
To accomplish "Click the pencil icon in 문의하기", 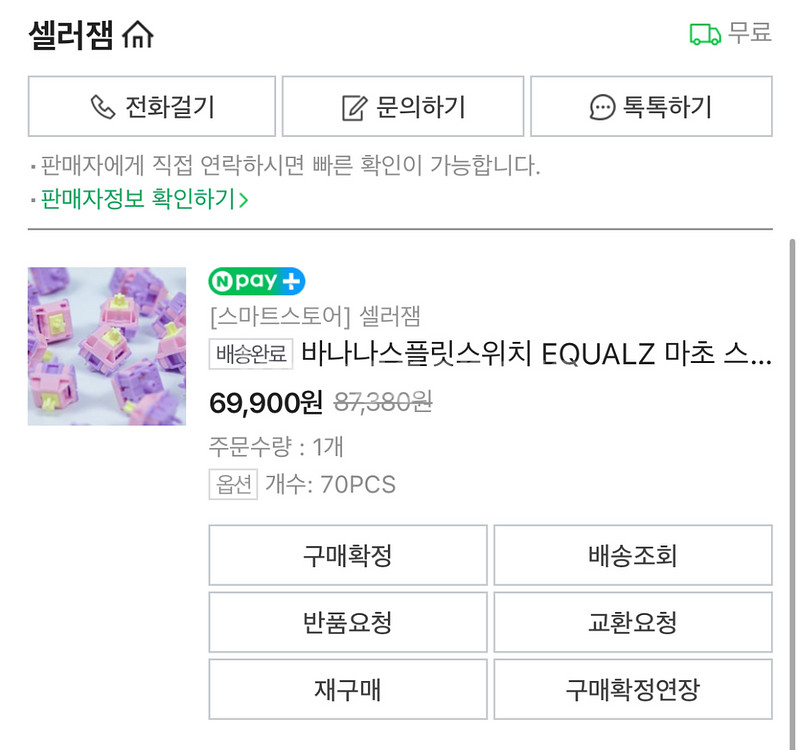I will pyautogui.click(x=354, y=107).
